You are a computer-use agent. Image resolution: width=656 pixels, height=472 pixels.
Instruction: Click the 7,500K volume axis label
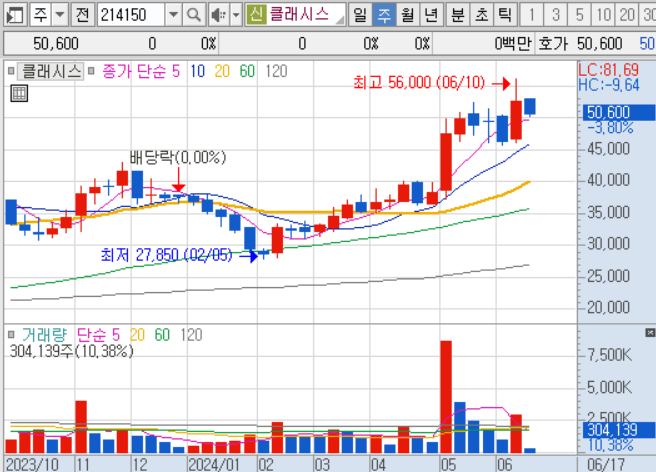pos(609,355)
